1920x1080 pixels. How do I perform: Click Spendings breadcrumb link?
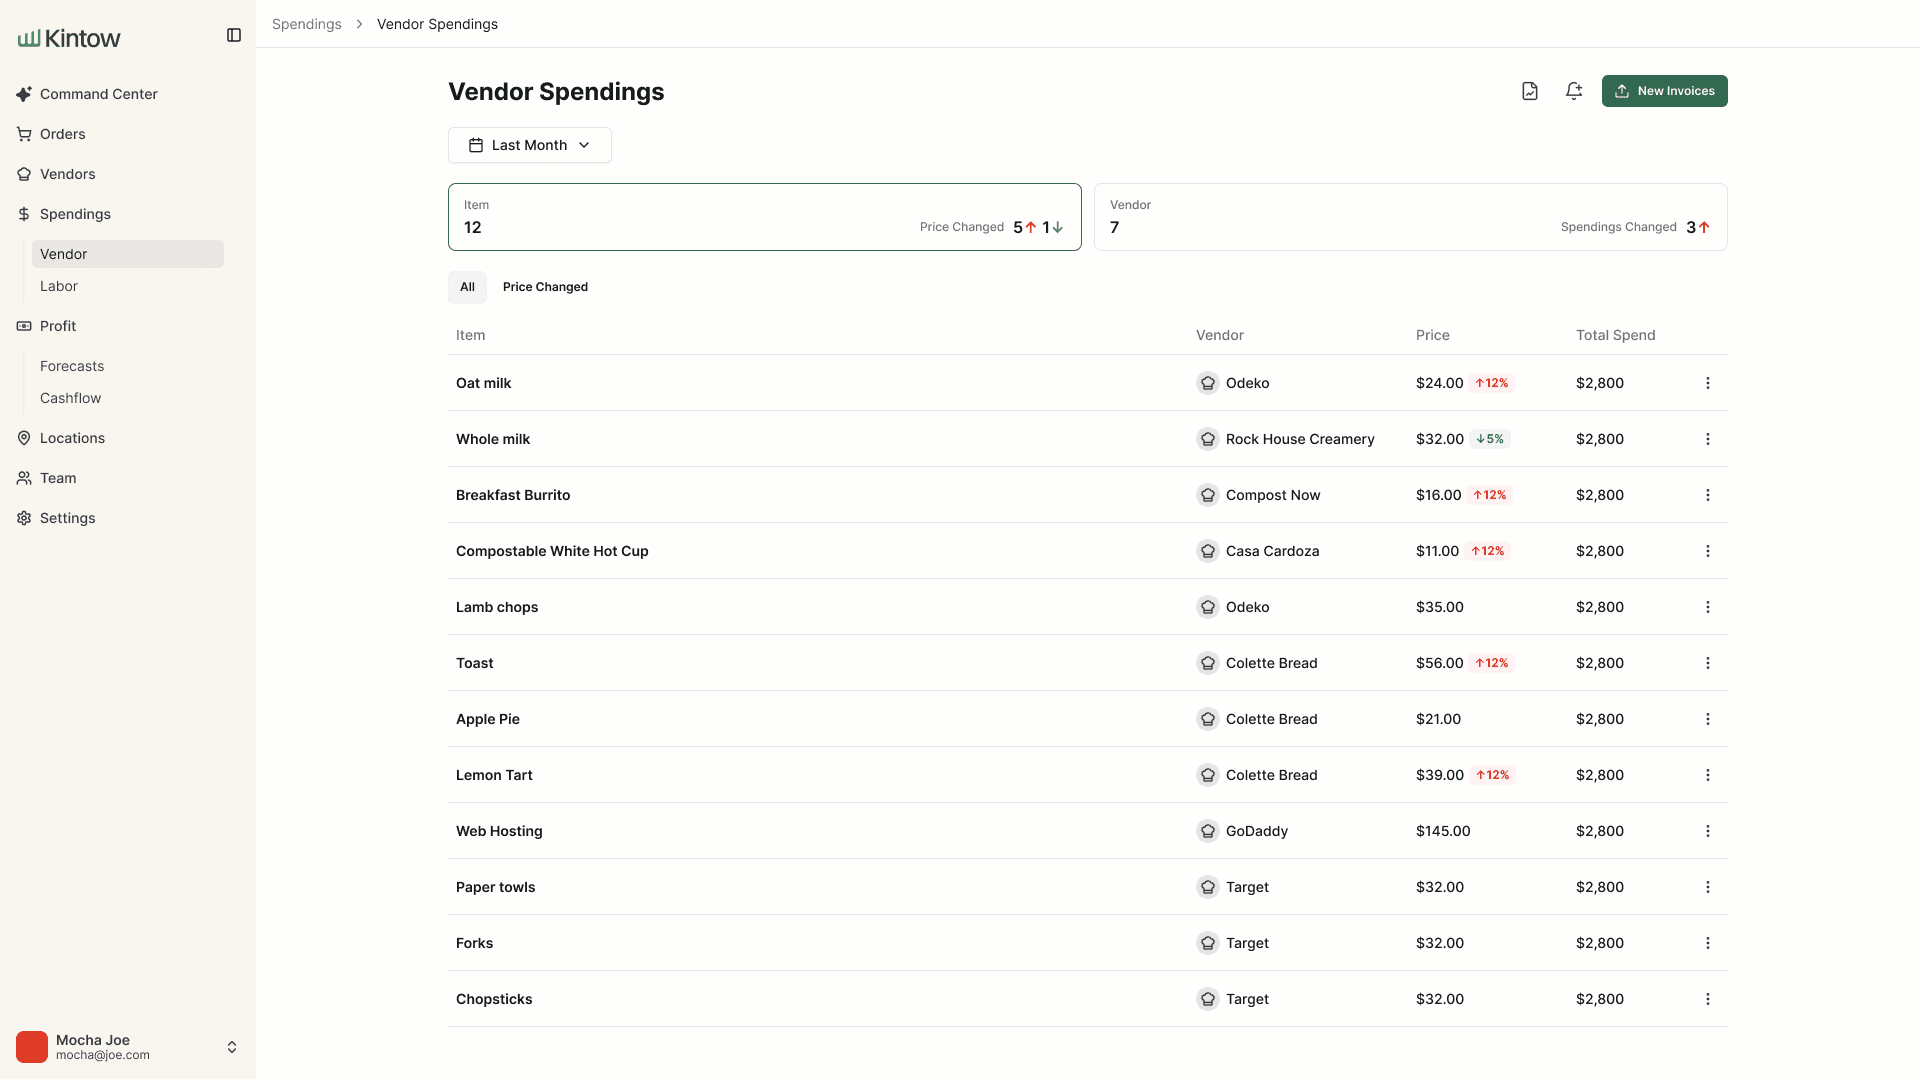307,24
